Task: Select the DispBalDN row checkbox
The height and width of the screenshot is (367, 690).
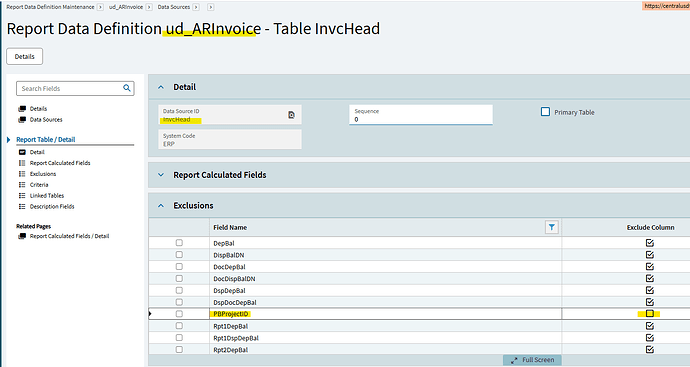Action: pyautogui.click(x=179, y=254)
